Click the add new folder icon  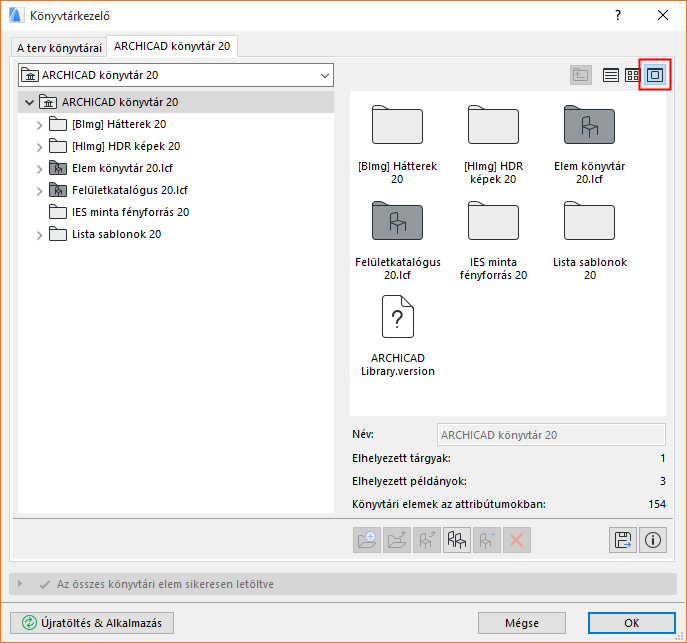[367, 540]
